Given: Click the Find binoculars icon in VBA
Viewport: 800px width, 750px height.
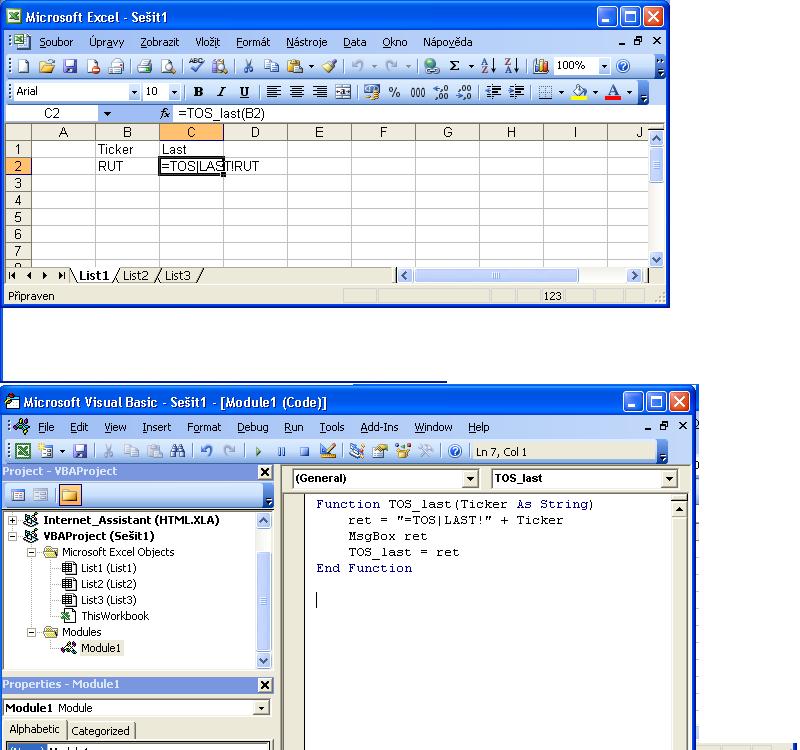Looking at the screenshot, I should pyautogui.click(x=178, y=451).
